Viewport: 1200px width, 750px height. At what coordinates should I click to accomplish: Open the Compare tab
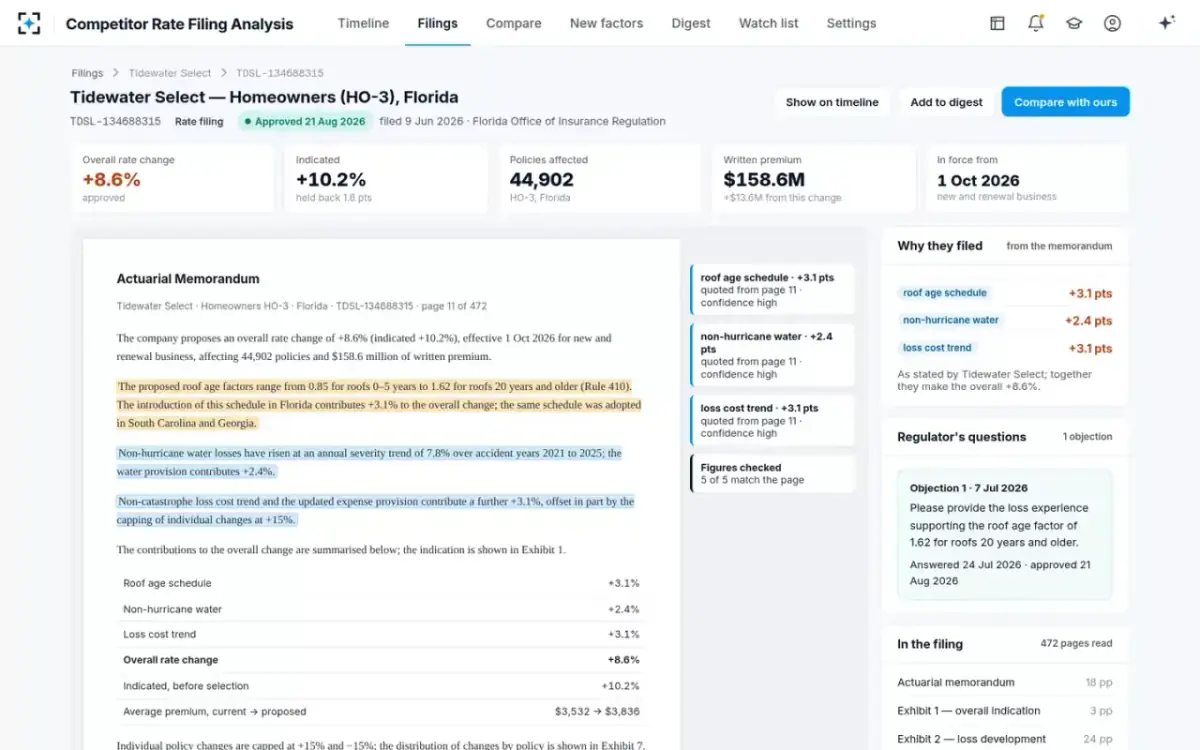(x=514, y=23)
